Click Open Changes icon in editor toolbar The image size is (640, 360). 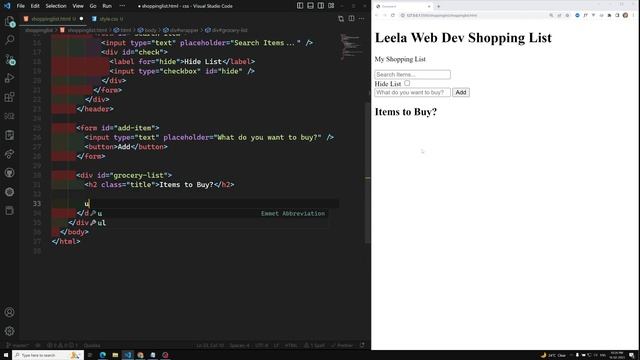pyautogui.click(x=341, y=18)
